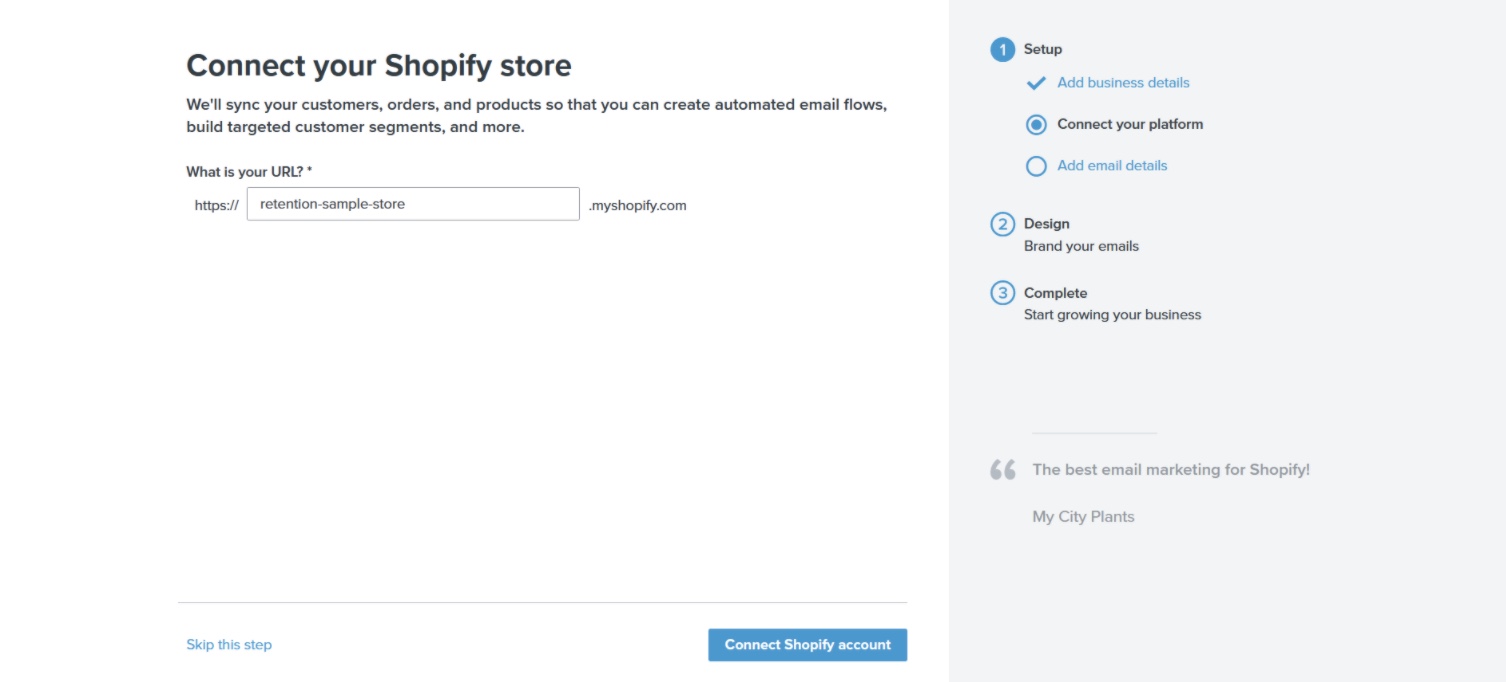The height and width of the screenshot is (682, 1506).
Task: Click the step 3 Complete circle icon
Action: tap(1002, 293)
